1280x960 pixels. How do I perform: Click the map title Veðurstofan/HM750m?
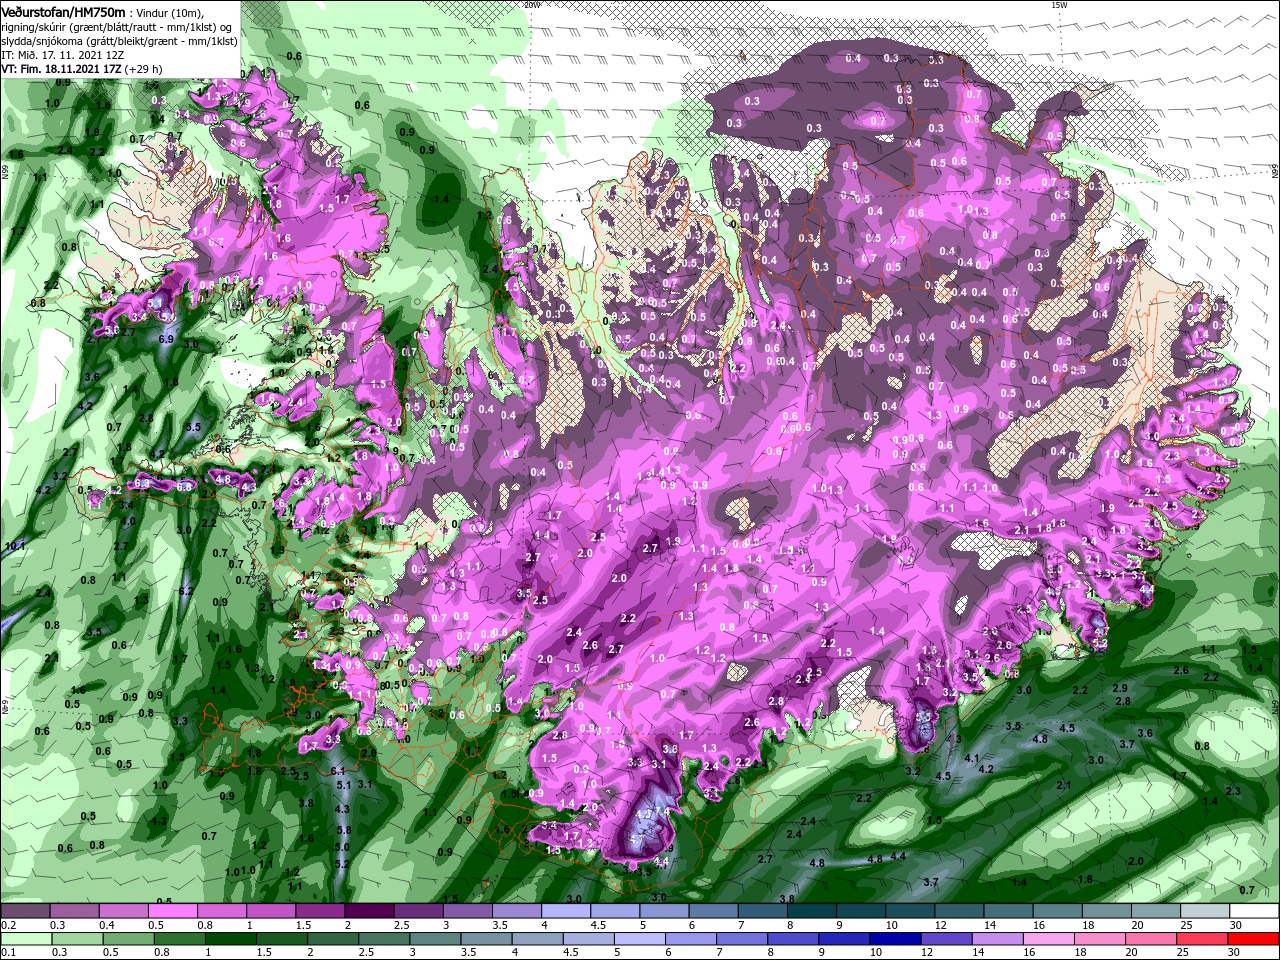click(63, 11)
